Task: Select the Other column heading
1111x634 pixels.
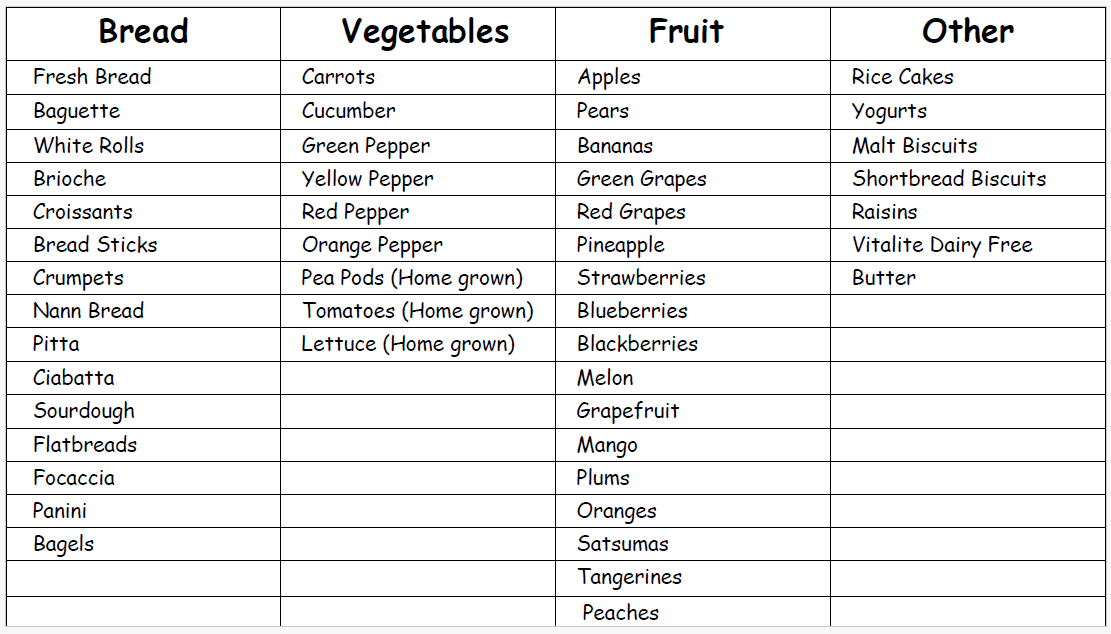Action: [x=967, y=32]
